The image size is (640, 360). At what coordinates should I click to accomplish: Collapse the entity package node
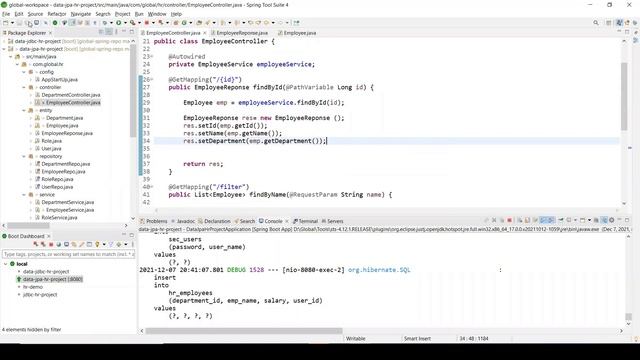(24, 111)
